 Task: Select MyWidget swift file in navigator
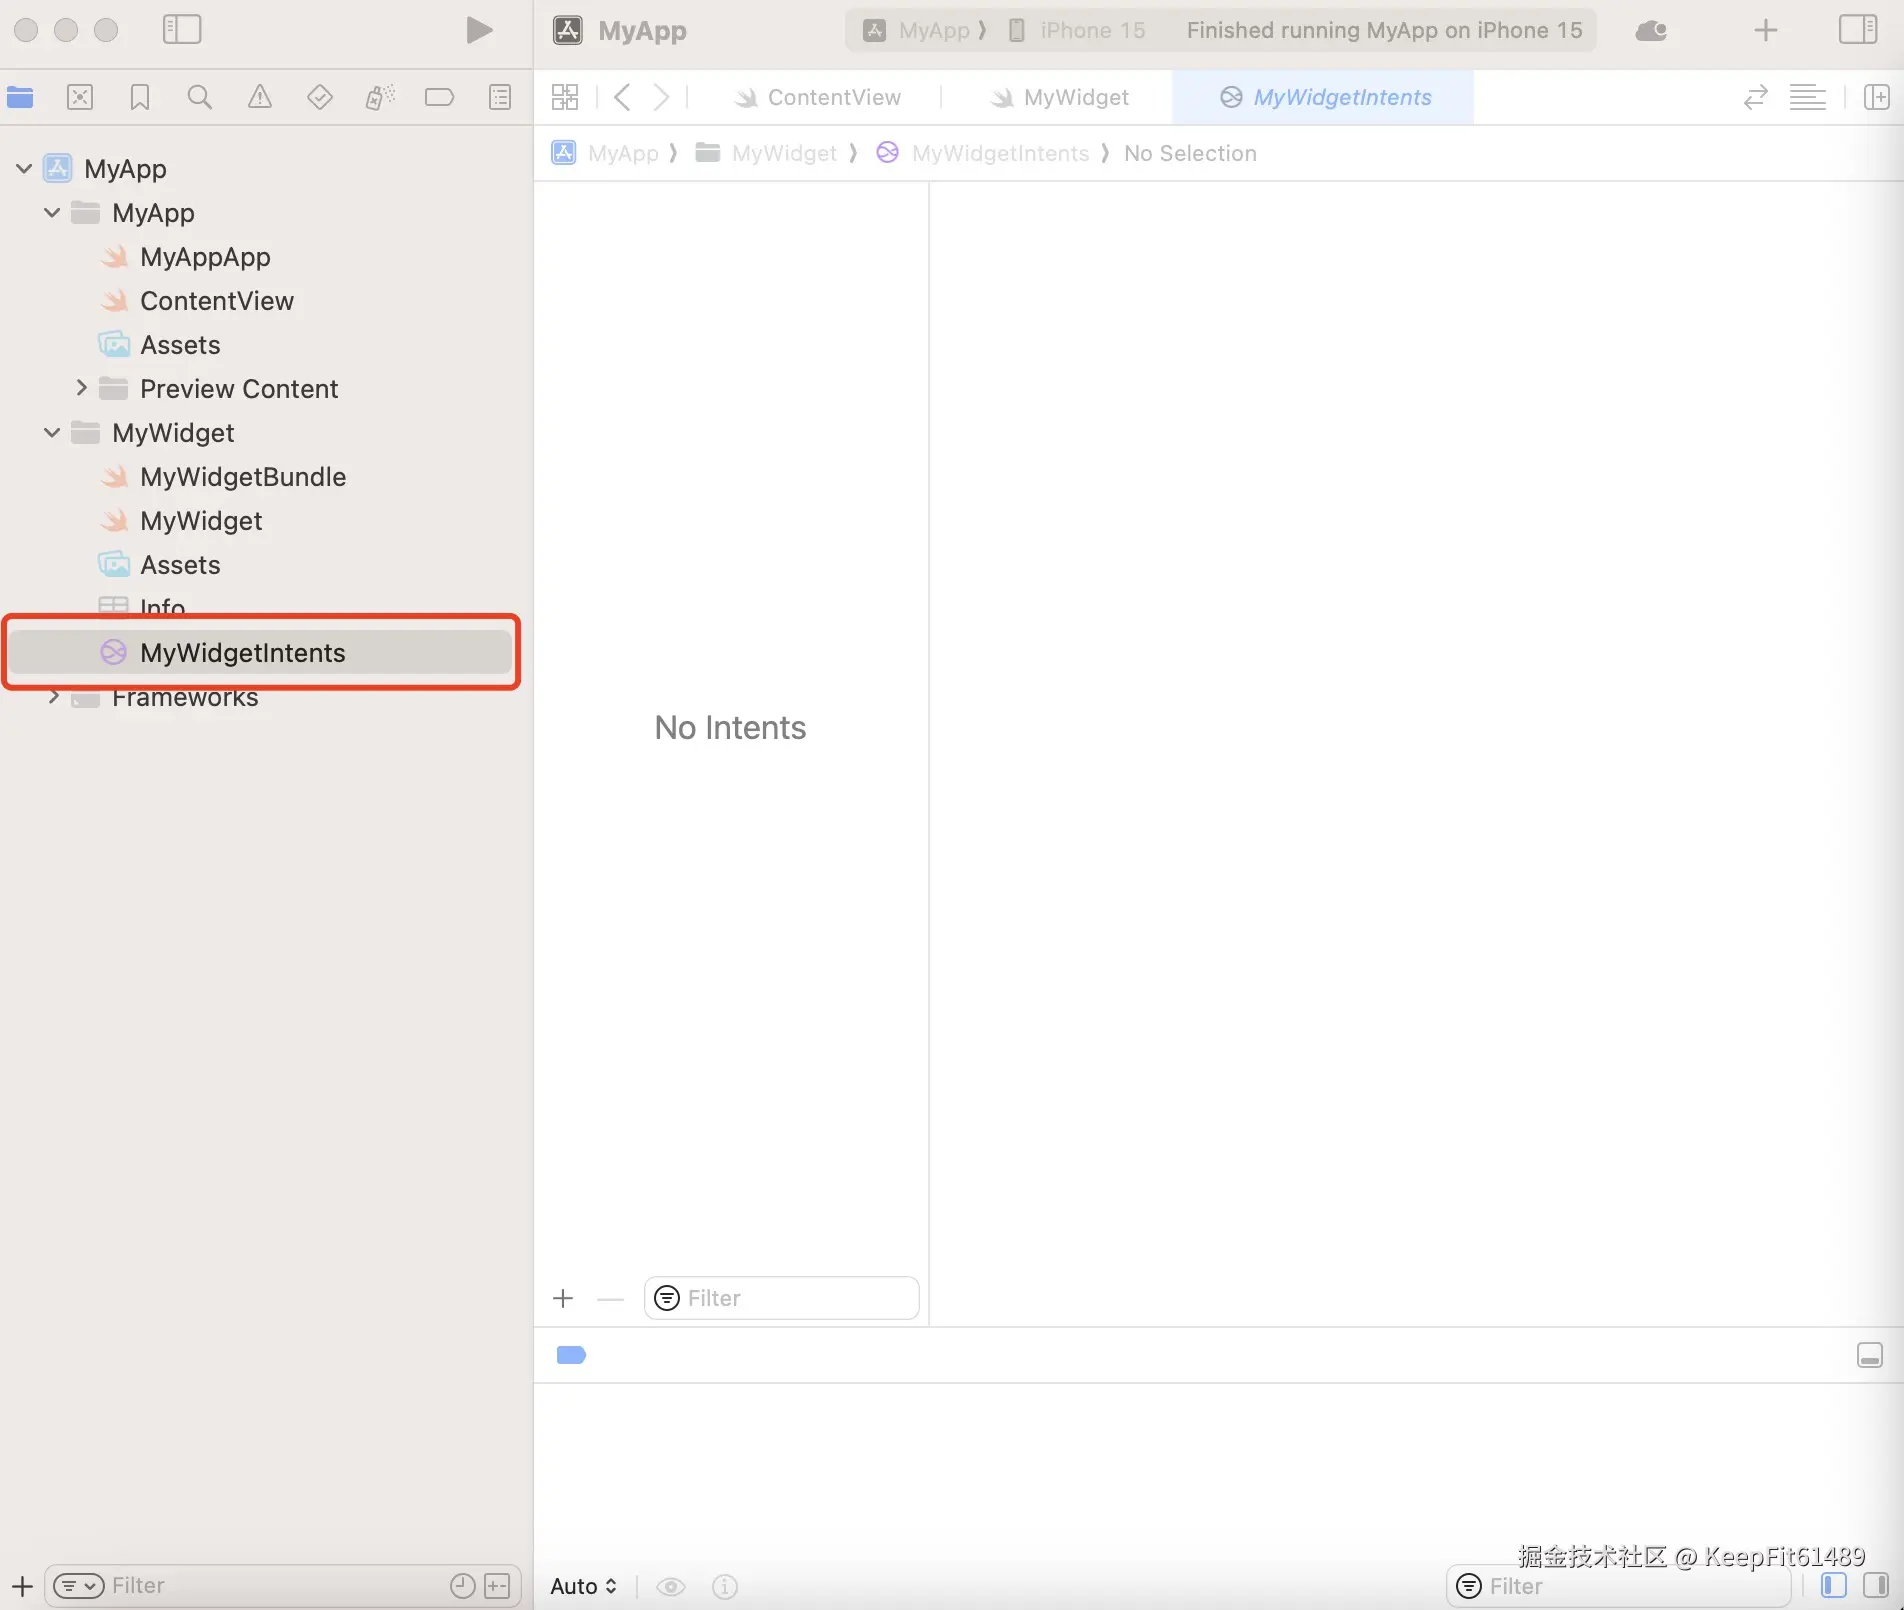point(201,521)
